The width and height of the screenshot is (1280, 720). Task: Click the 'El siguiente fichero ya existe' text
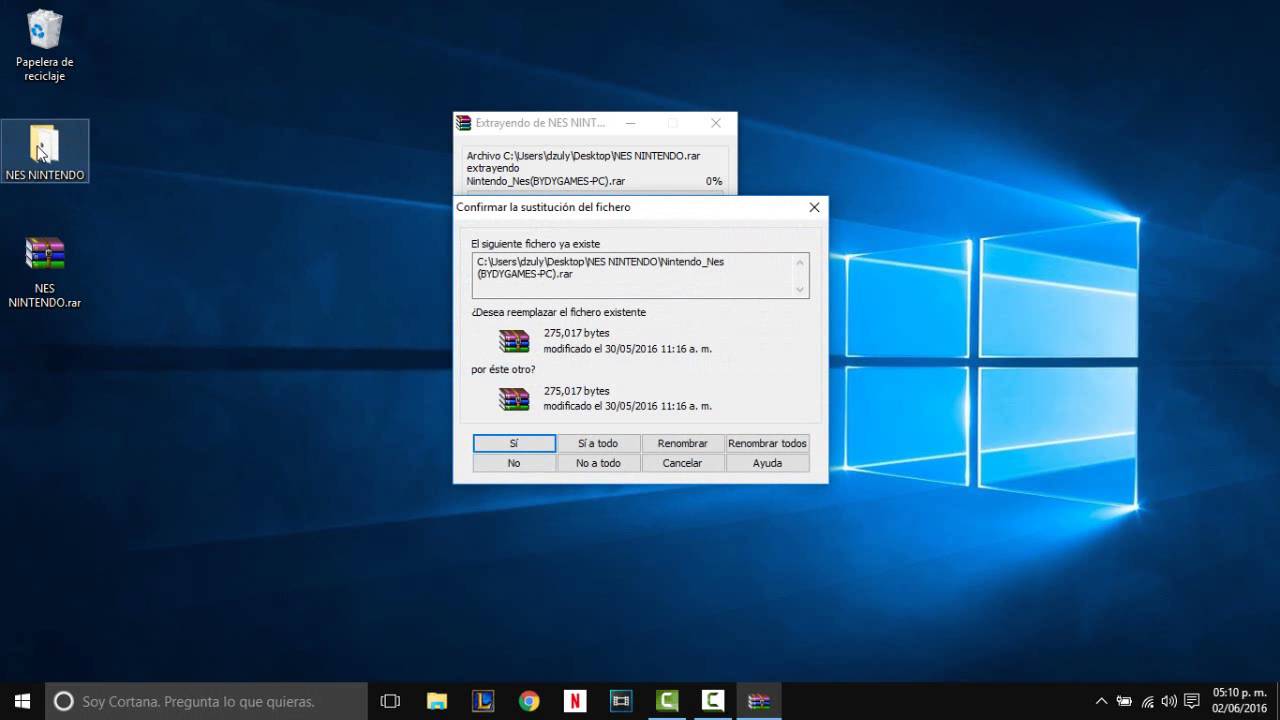coord(536,244)
